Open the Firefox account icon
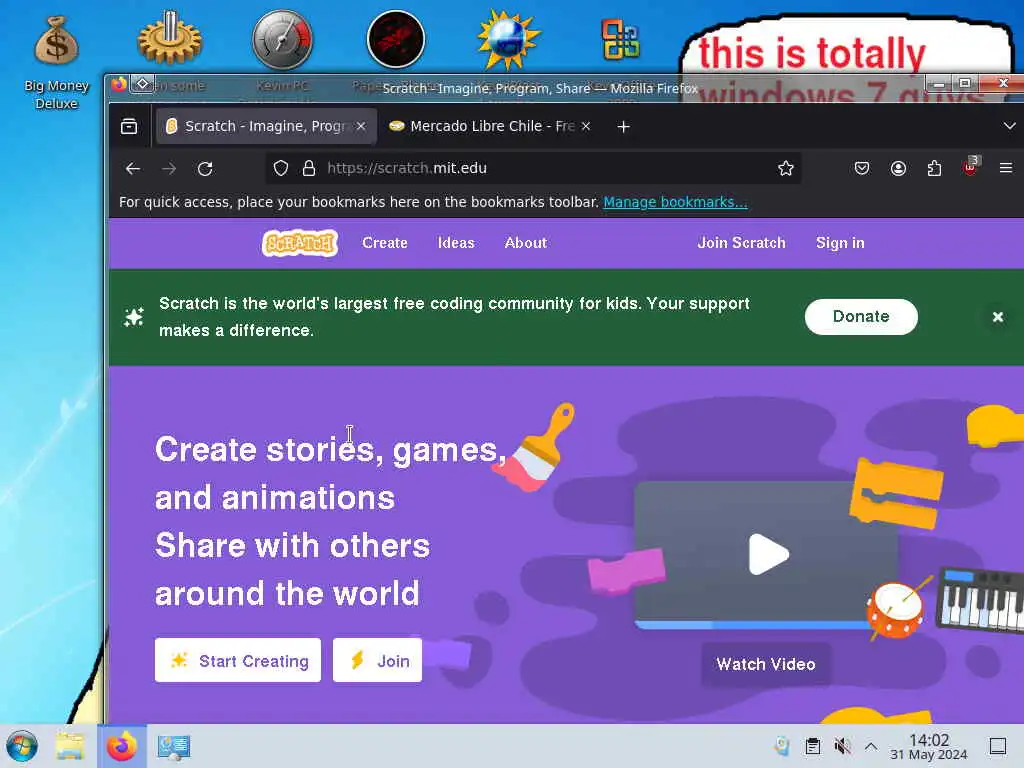This screenshot has width=1024, height=768. [899, 168]
